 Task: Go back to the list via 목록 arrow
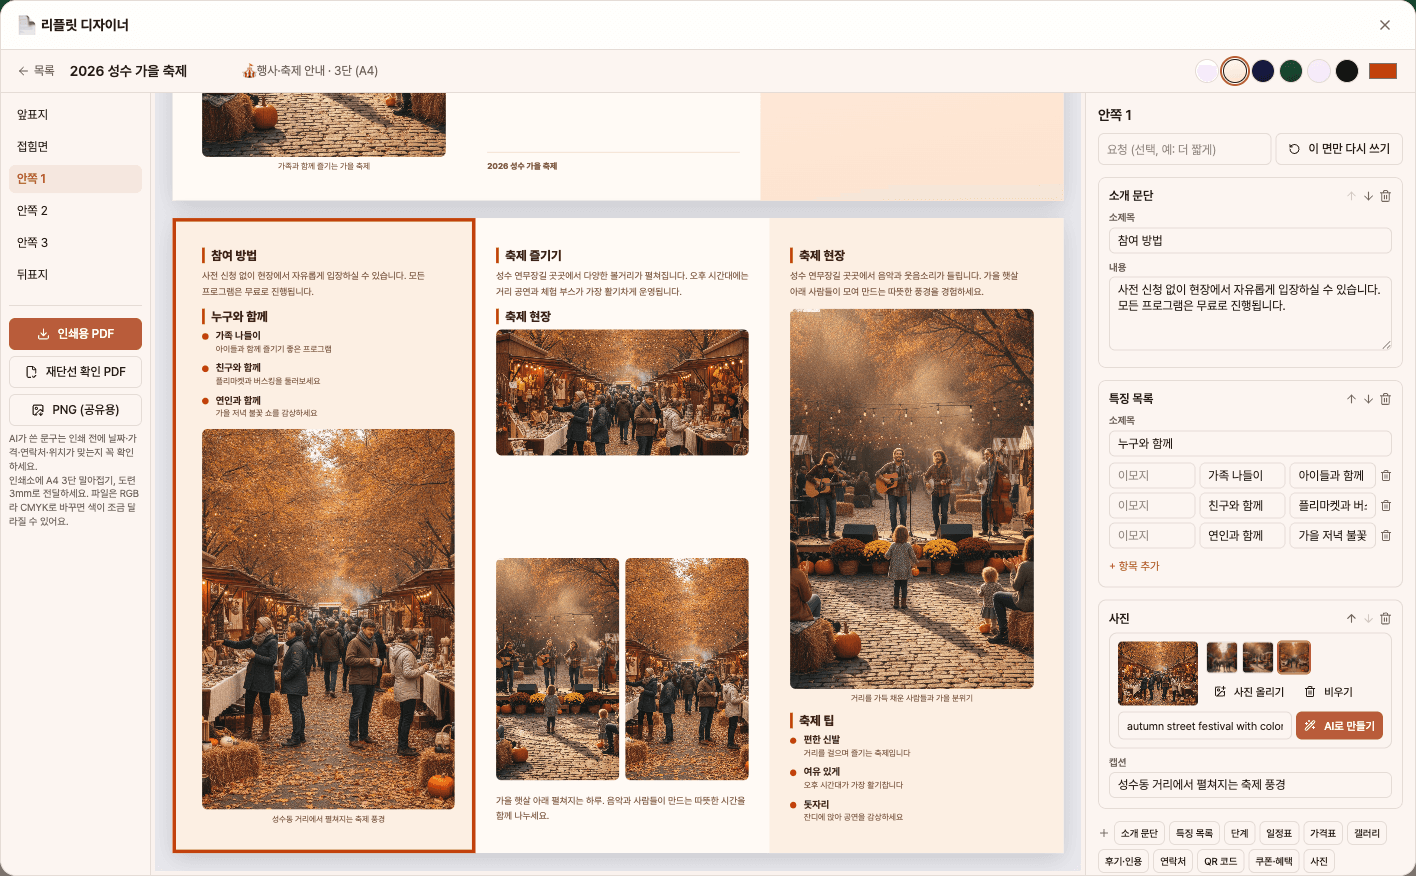[36, 71]
